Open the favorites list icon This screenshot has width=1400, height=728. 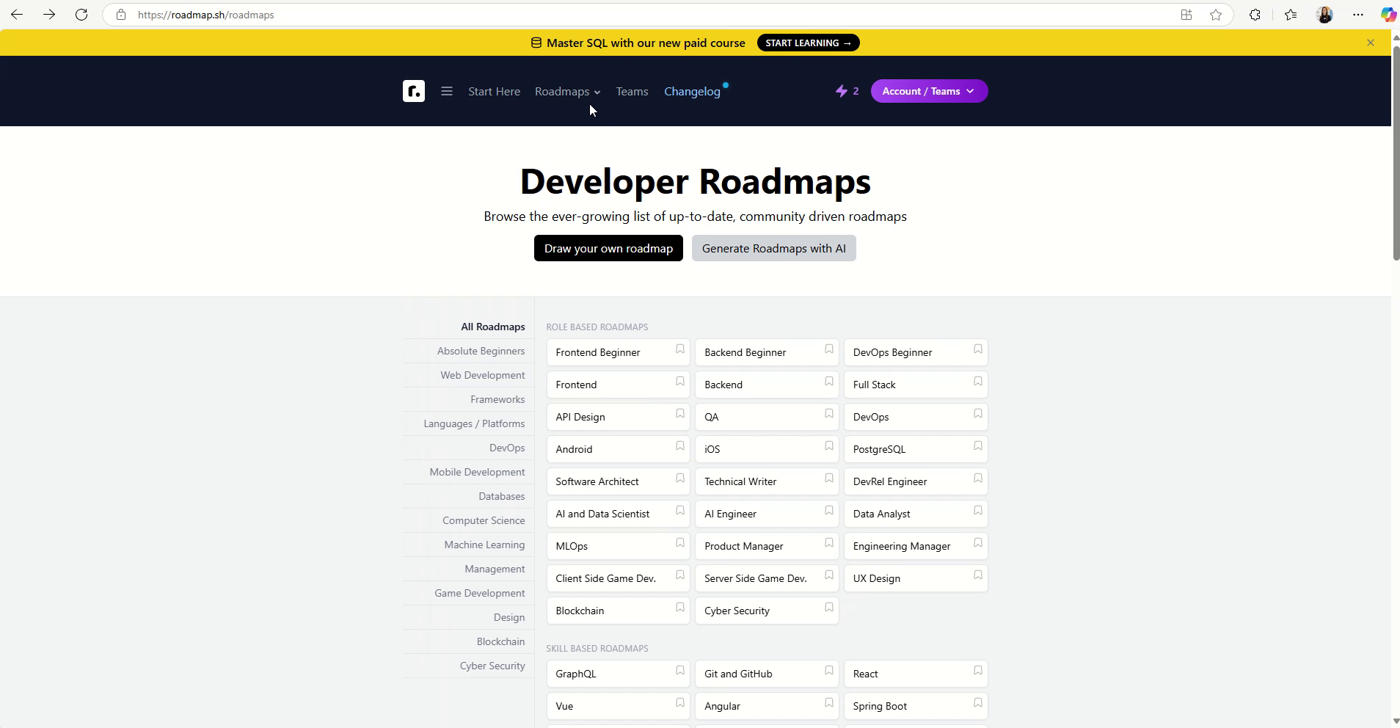point(1291,15)
